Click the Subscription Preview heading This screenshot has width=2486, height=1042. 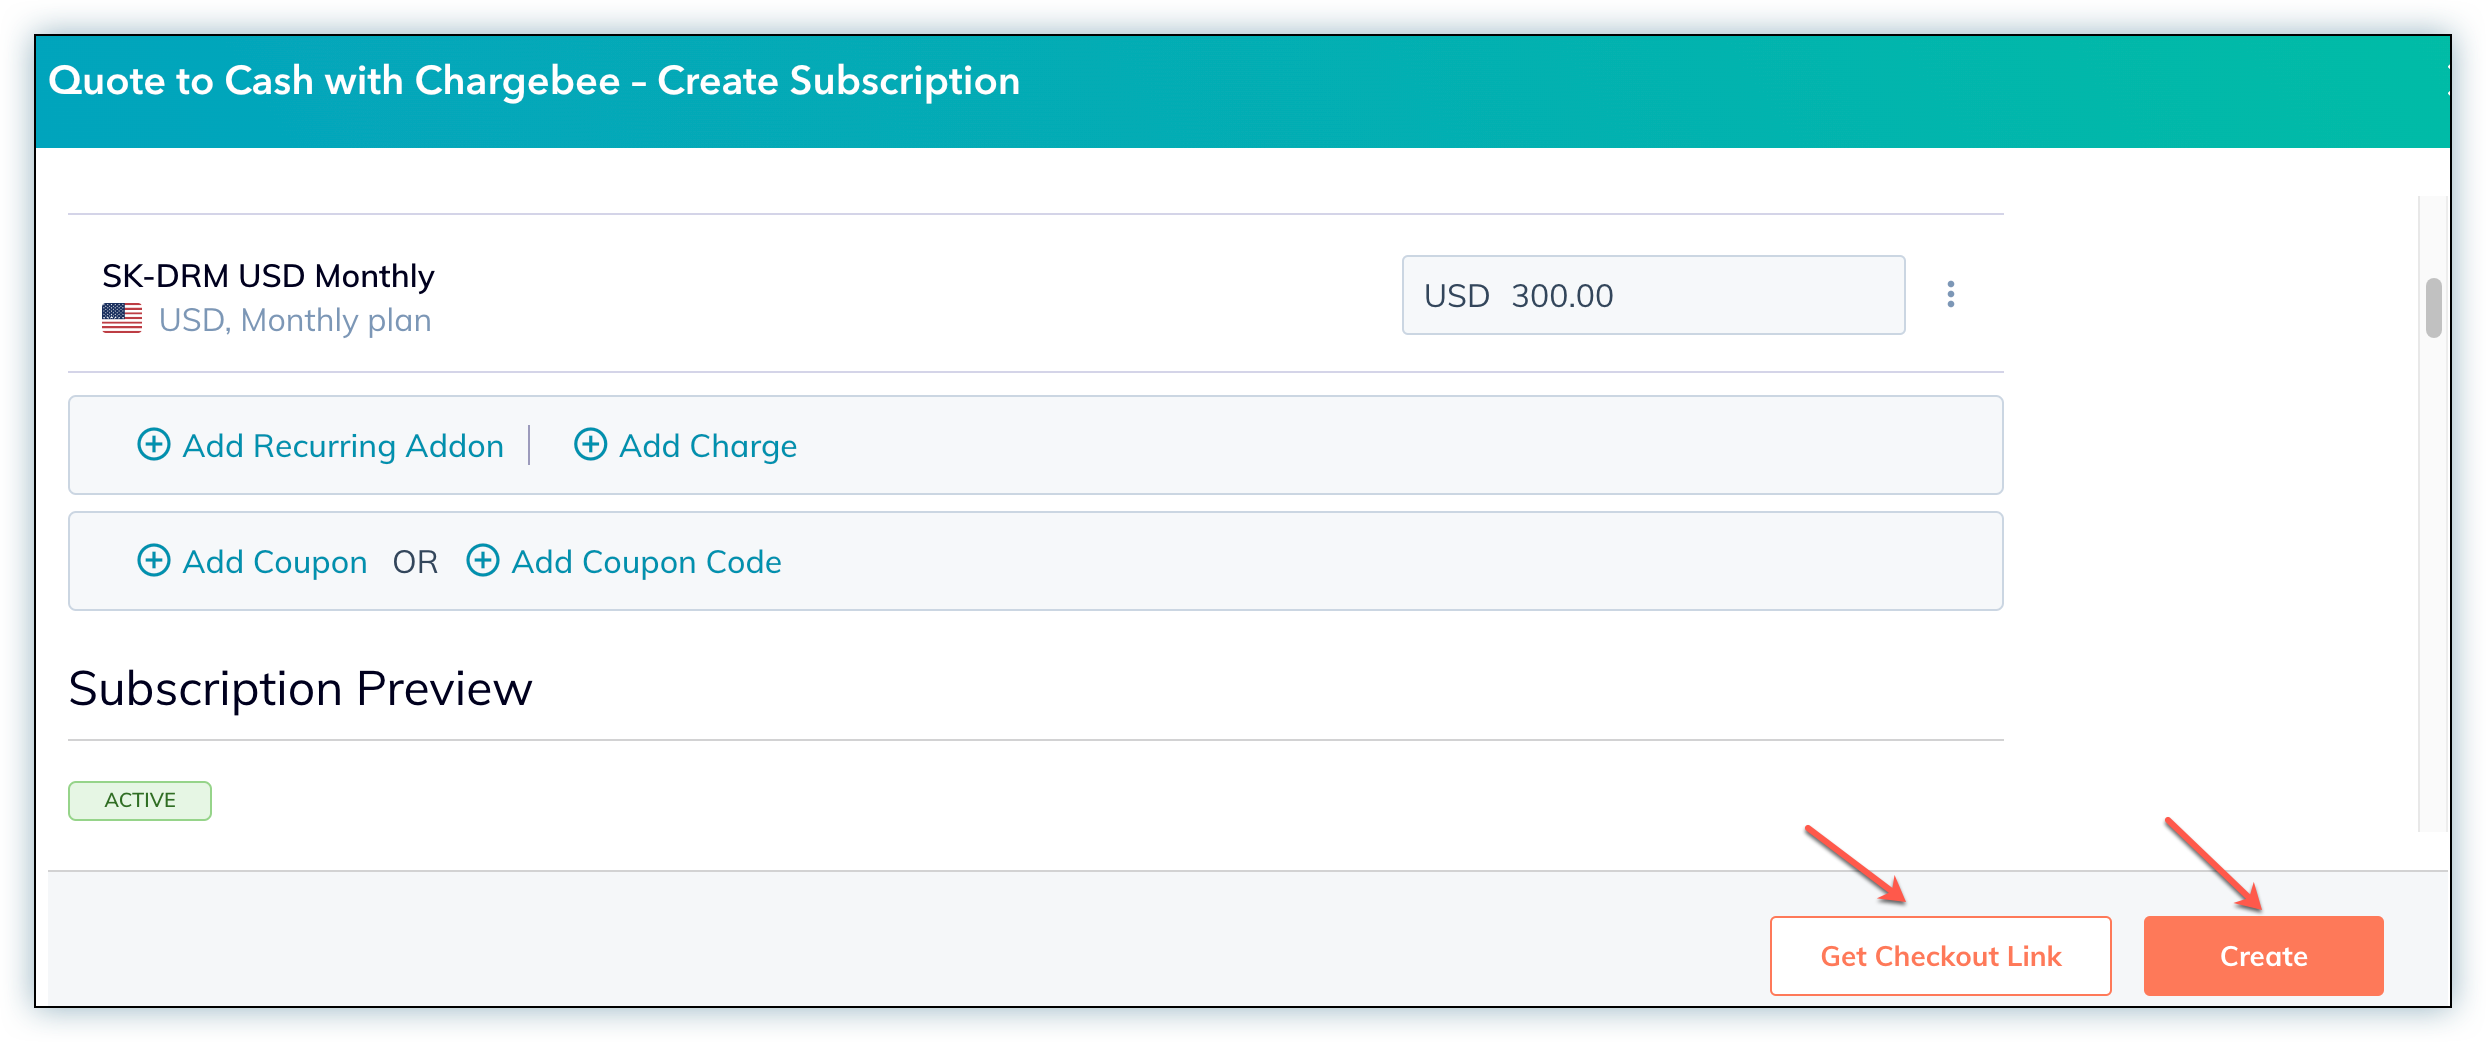coord(300,689)
